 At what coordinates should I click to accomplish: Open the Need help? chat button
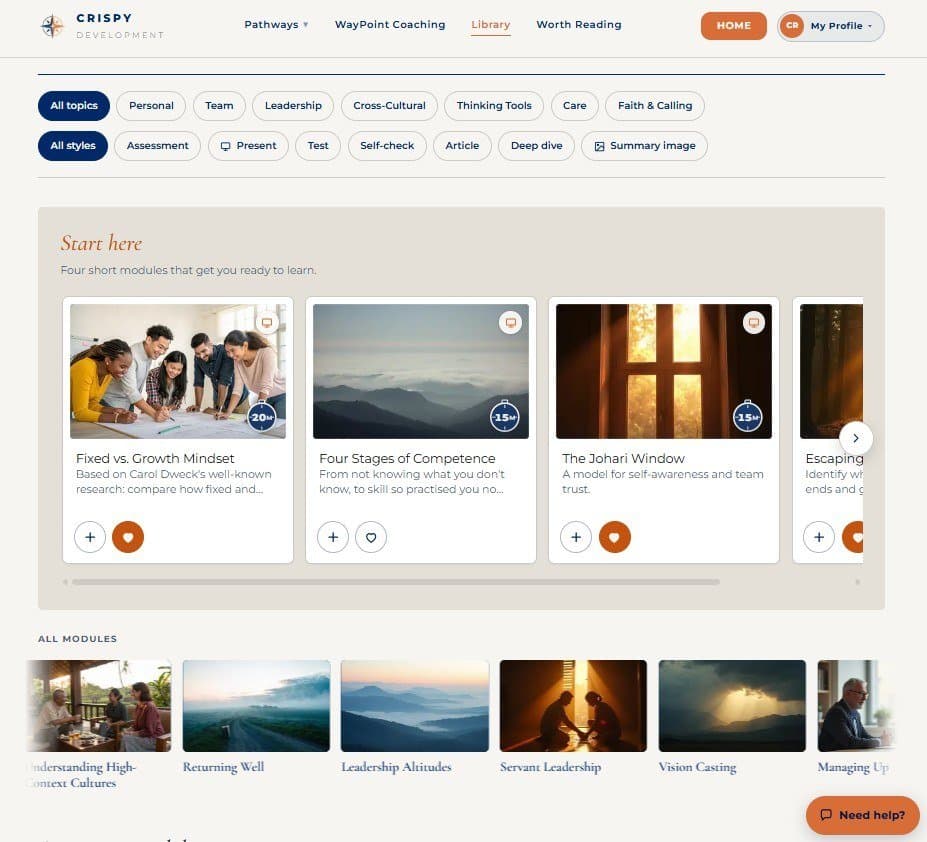[x=863, y=815]
